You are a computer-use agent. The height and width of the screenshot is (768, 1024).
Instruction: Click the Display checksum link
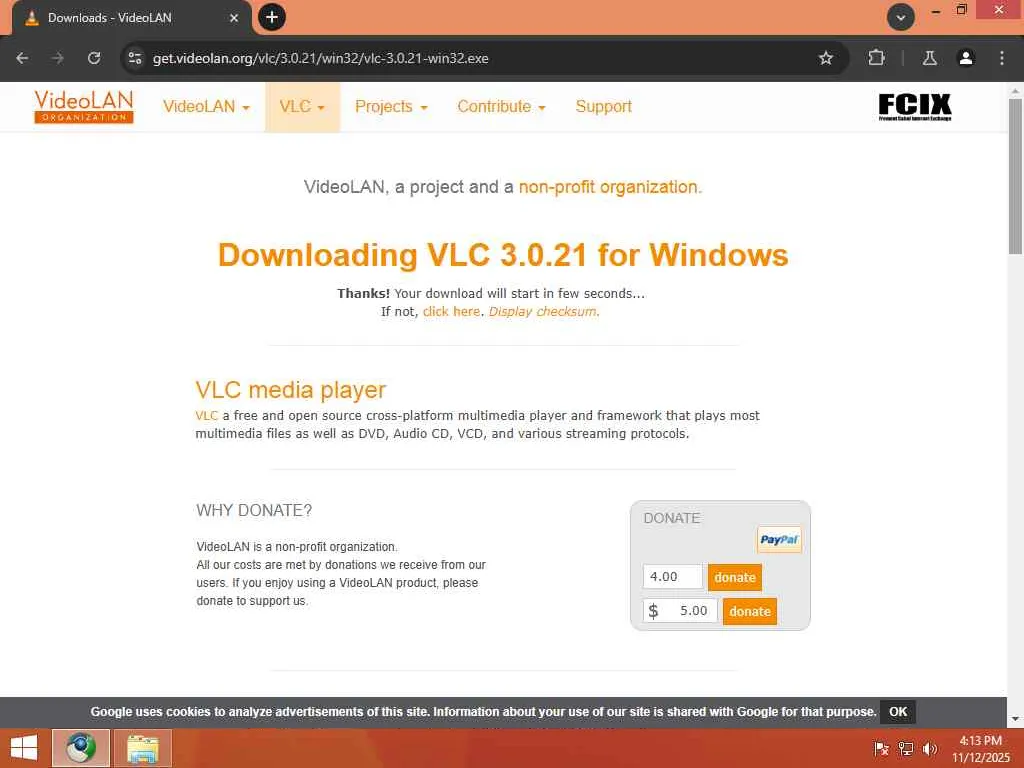click(543, 312)
